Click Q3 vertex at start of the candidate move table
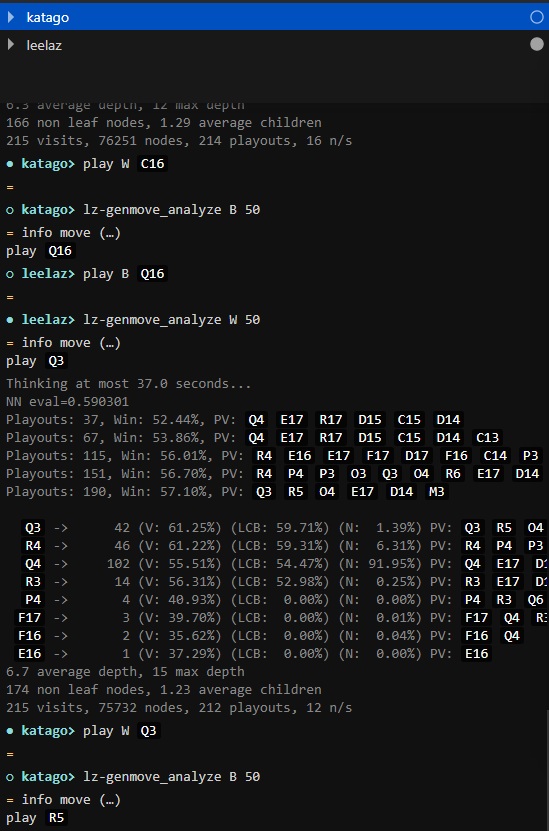This screenshot has width=549, height=831. (33, 528)
